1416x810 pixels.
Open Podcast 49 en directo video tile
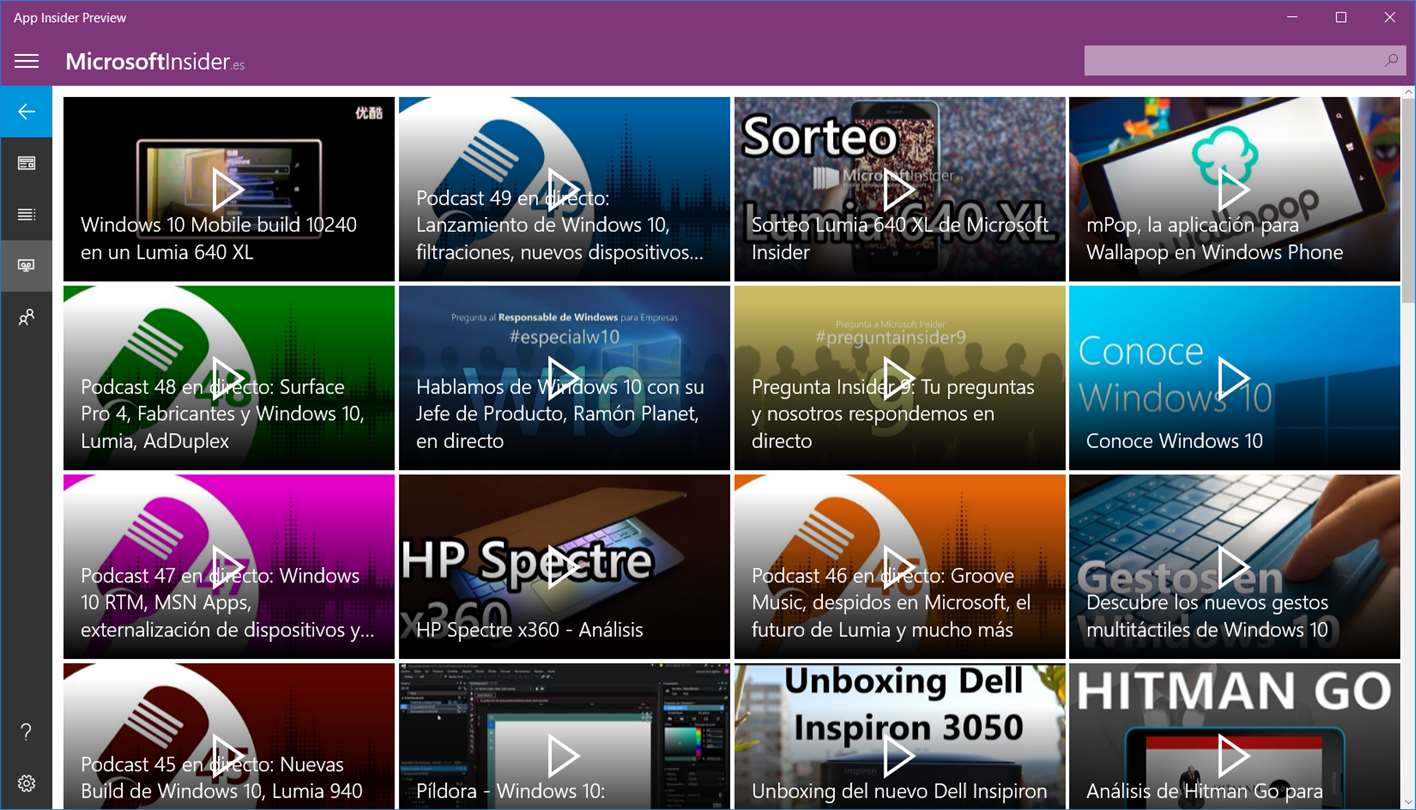point(564,189)
